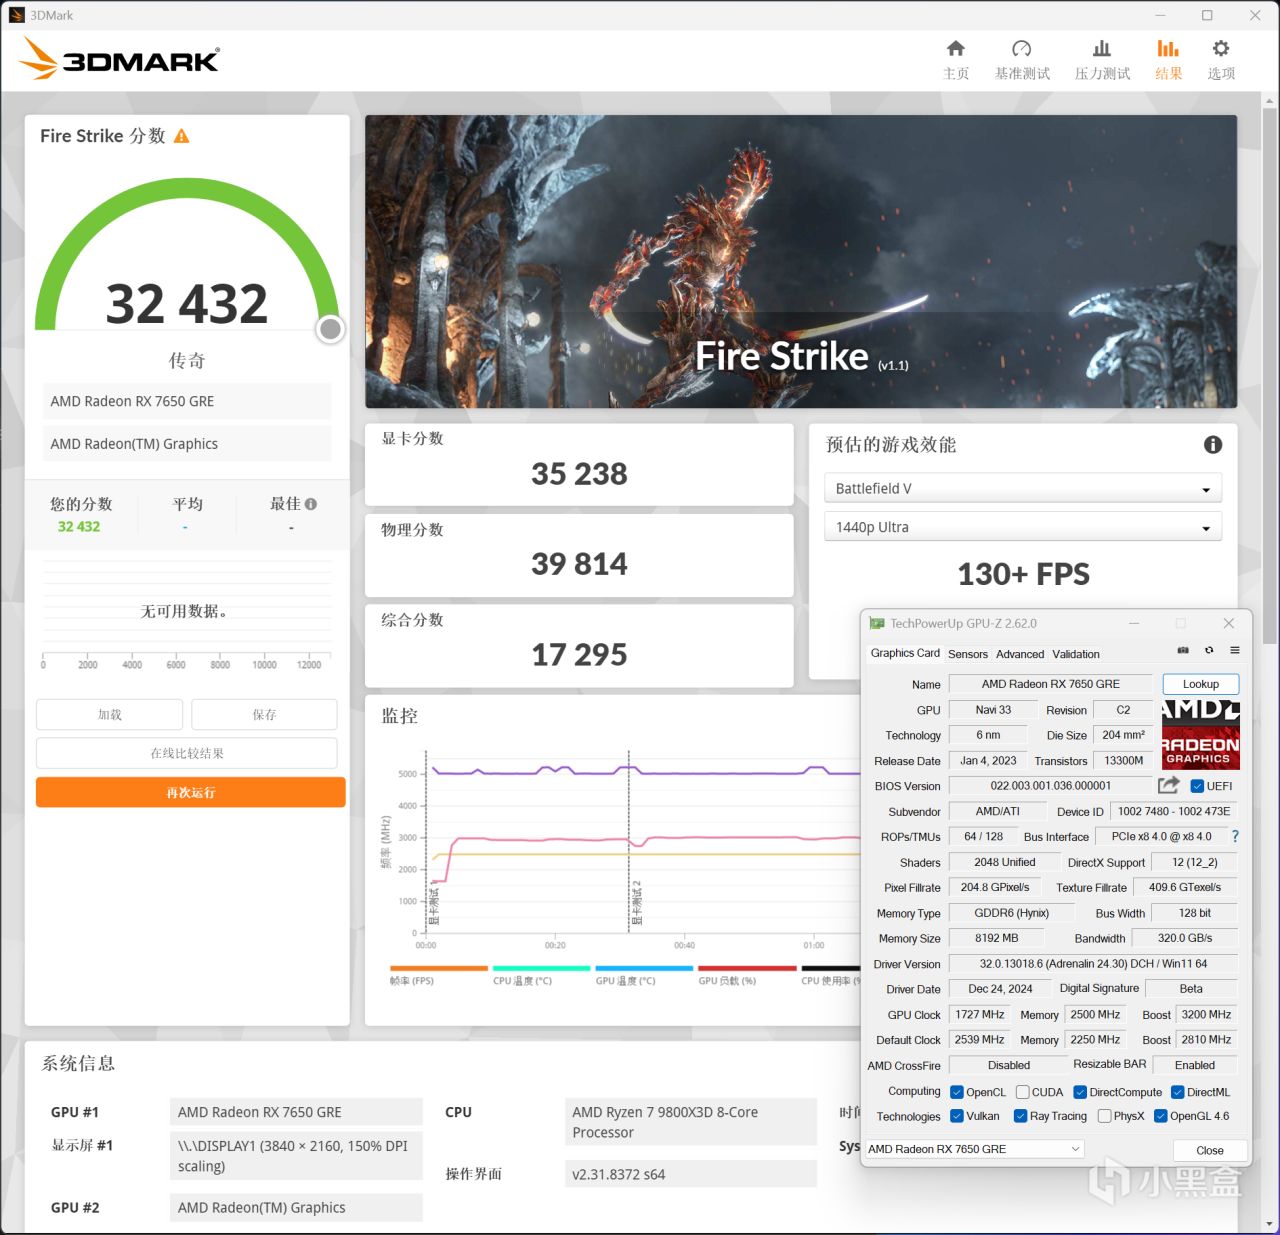Open the stress tests (压力测试) tab
This screenshot has height=1235, width=1280.
[x=1102, y=60]
